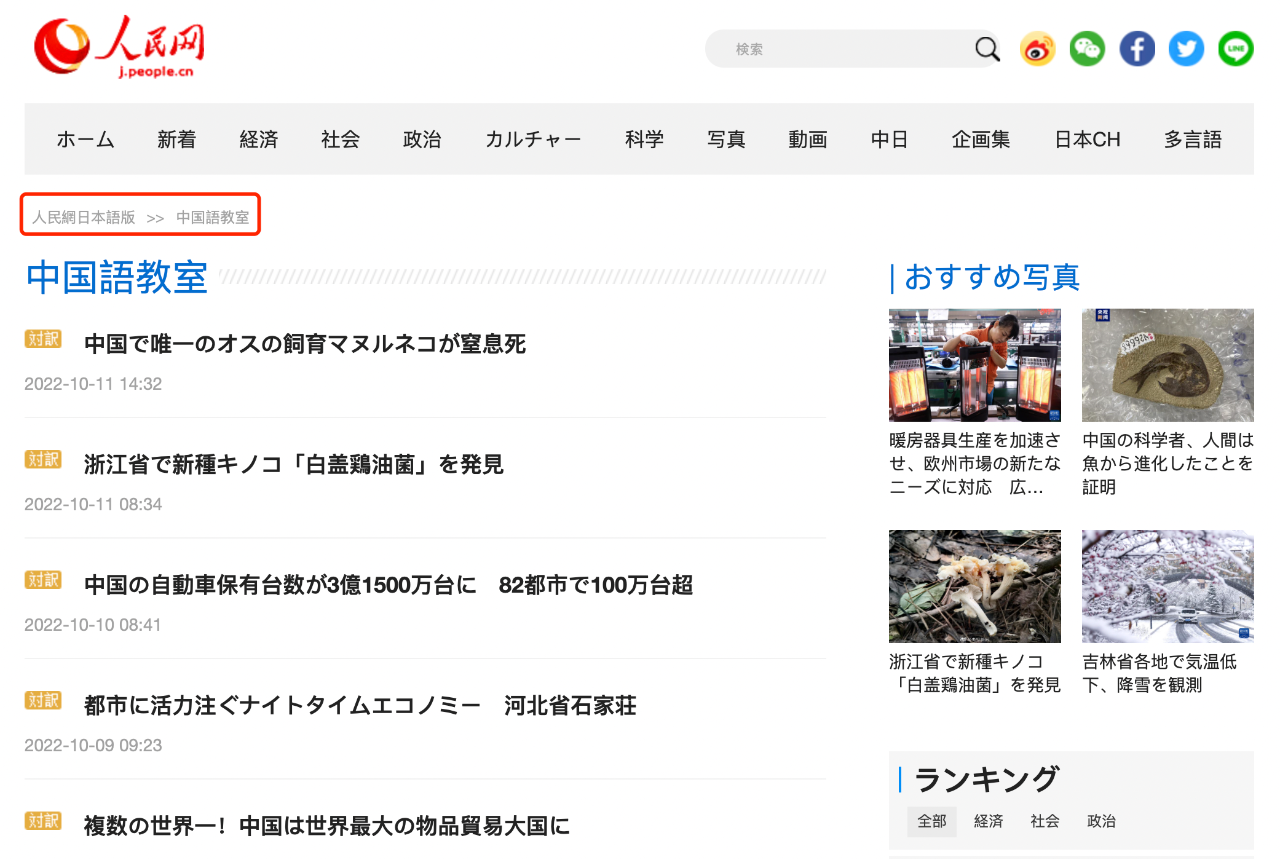Viewport: 1280px width, 859px height.
Task: Click the おすすめ写真 section heading
Action: (x=992, y=277)
